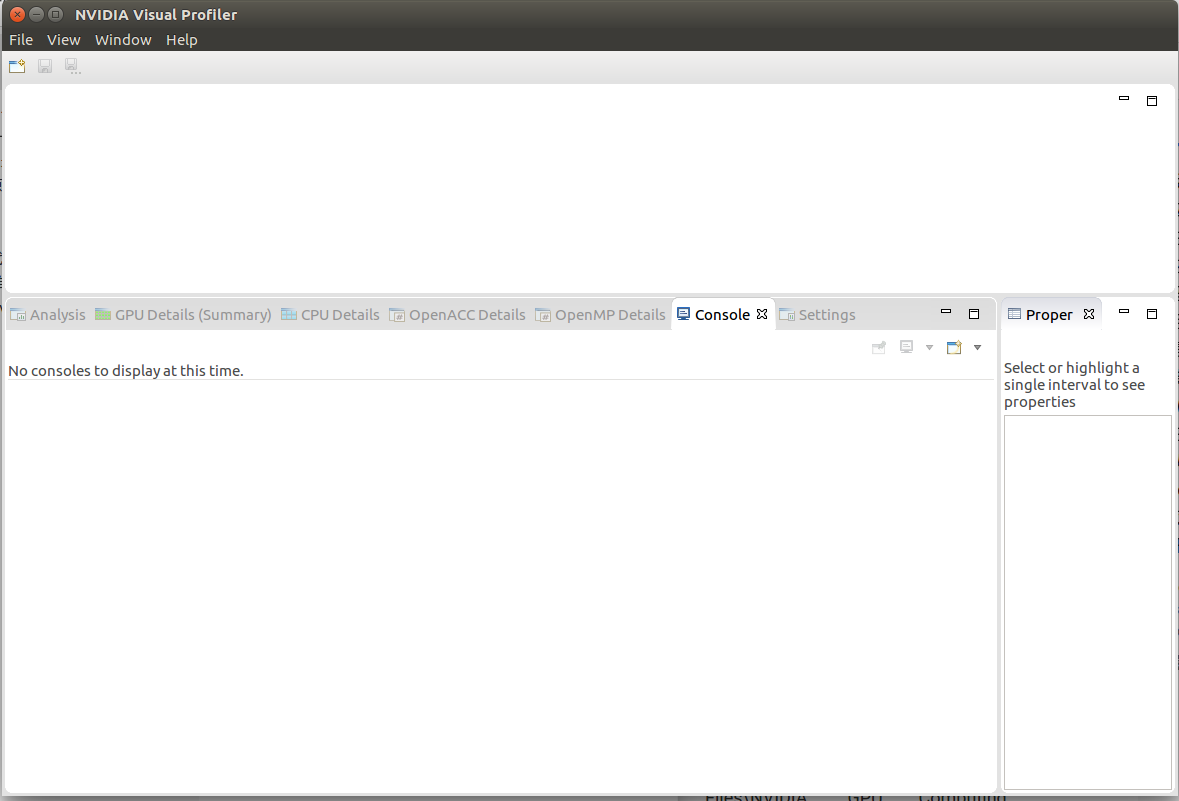
Task: Open the File menu
Action: [20, 39]
